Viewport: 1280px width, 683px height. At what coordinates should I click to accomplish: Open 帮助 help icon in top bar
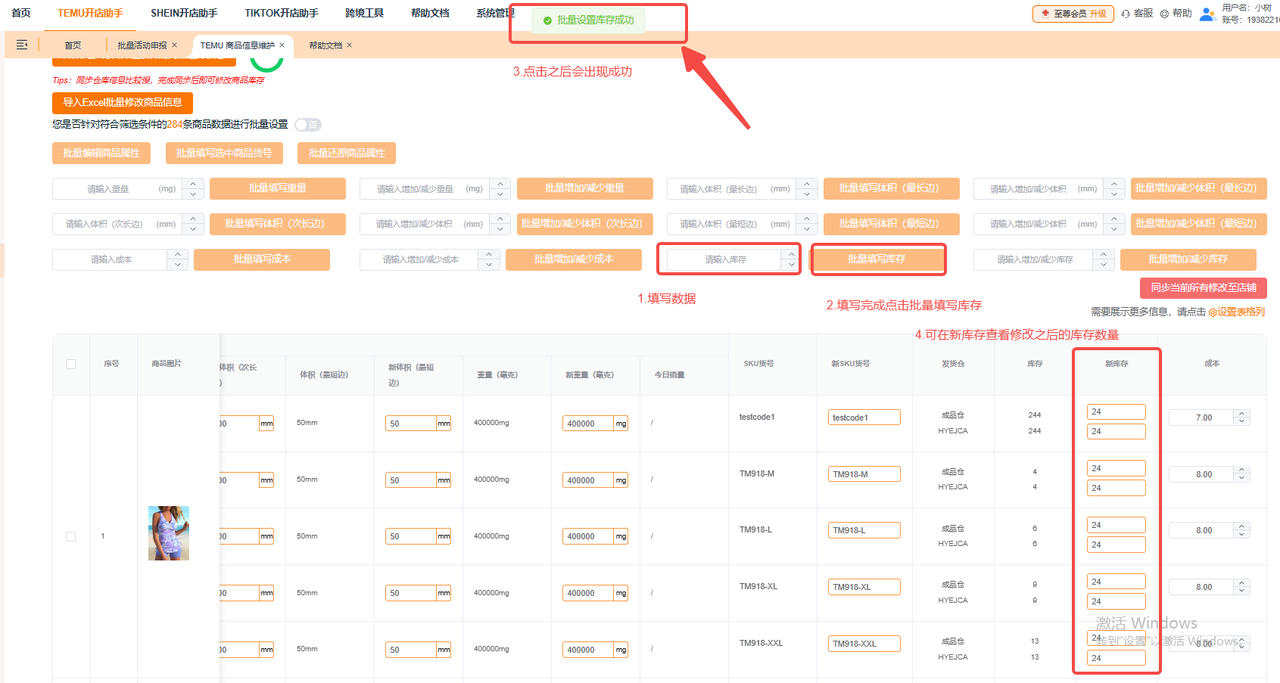point(1164,14)
